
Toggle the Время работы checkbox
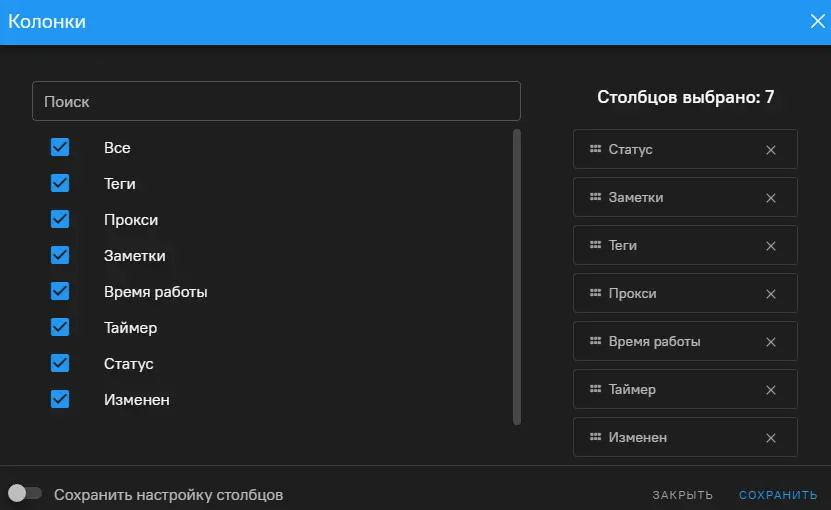point(60,291)
